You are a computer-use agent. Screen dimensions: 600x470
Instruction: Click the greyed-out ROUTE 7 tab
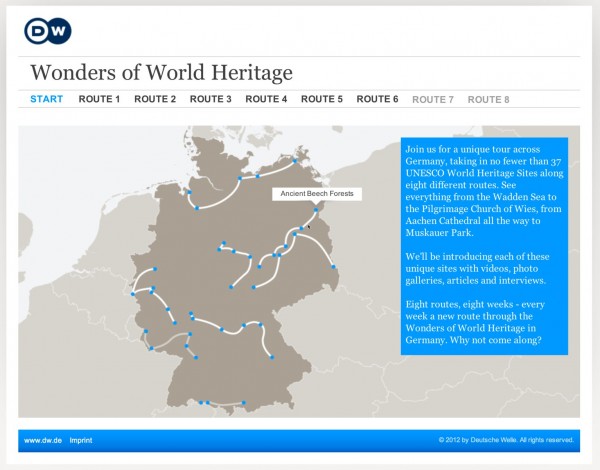click(433, 99)
